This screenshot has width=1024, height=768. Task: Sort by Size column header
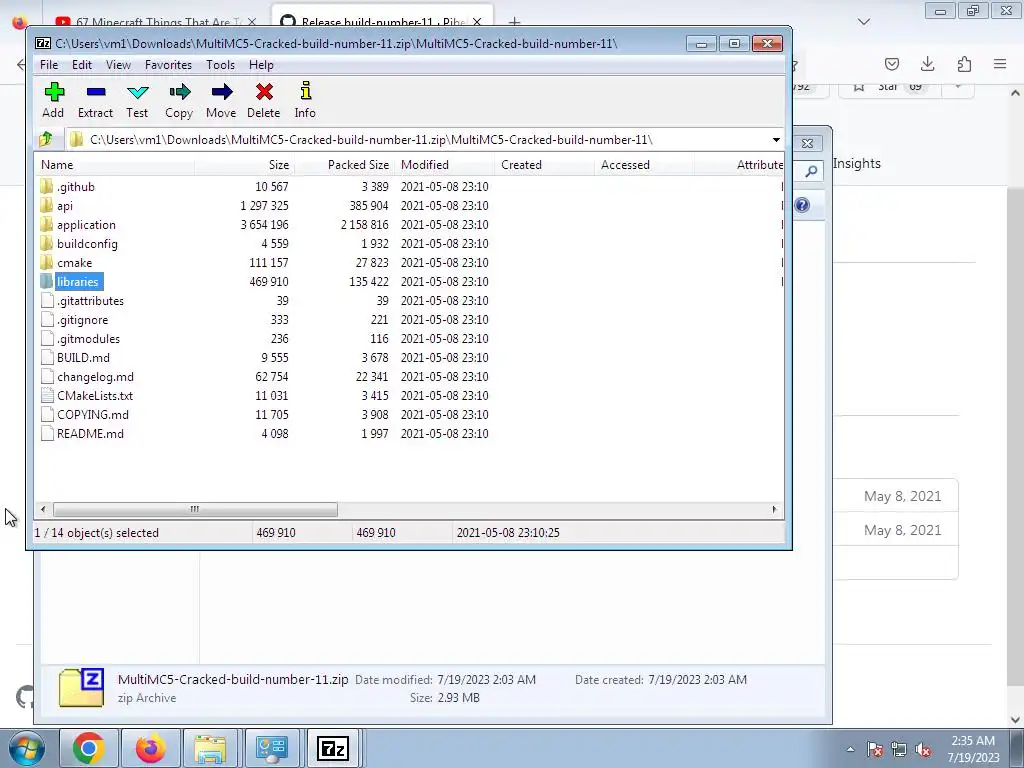point(244,165)
